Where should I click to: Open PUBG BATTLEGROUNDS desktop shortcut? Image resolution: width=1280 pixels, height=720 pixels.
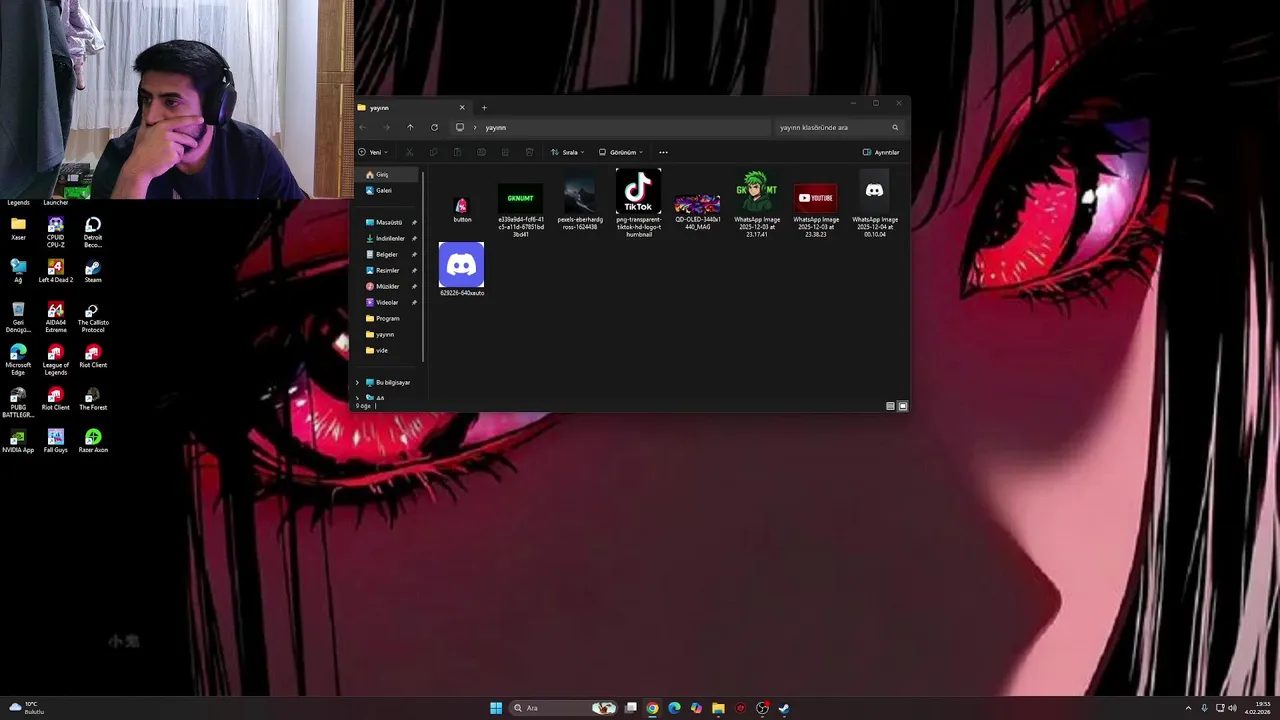tap(18, 403)
